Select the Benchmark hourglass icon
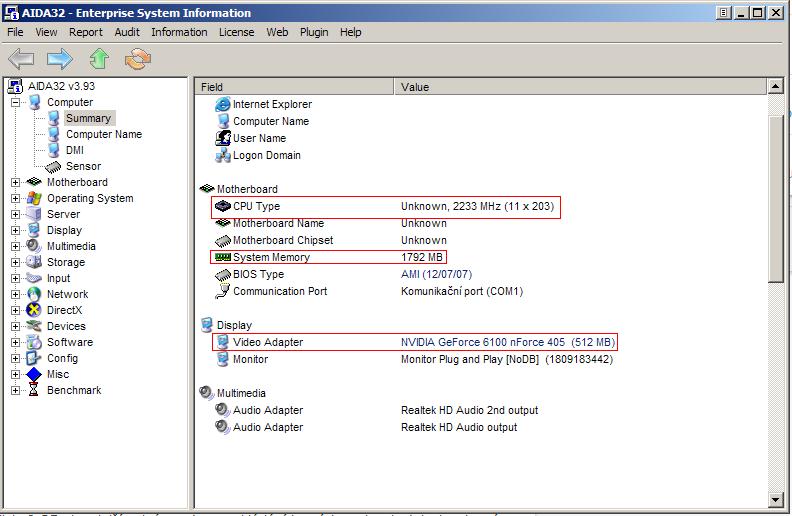 coord(34,390)
